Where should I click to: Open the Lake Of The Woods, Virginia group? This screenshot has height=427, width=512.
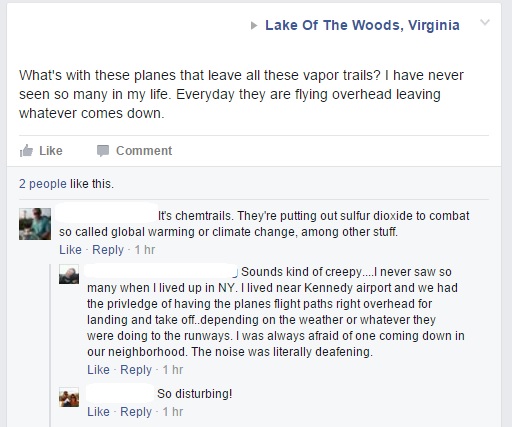[x=362, y=25]
